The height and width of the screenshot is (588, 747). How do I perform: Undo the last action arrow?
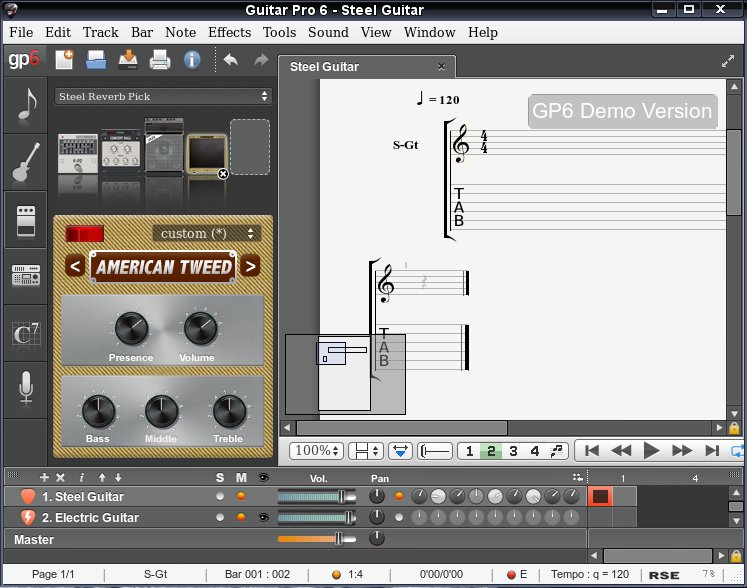(x=231, y=60)
